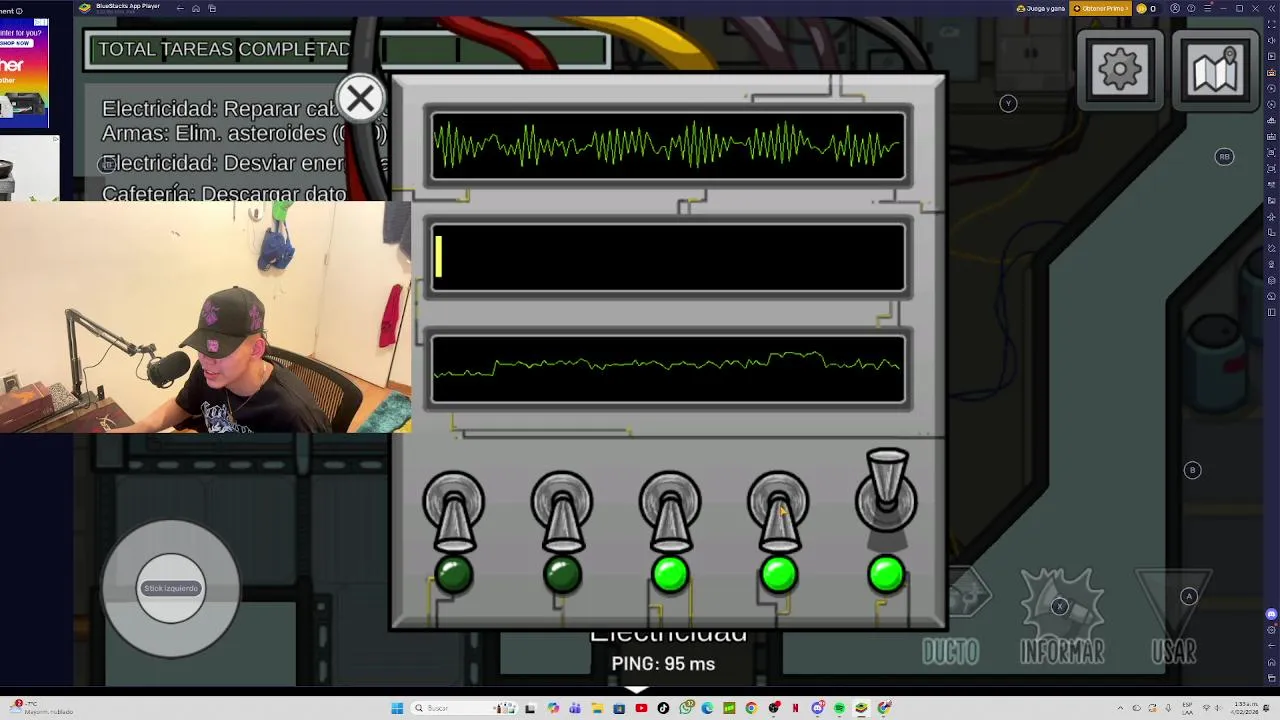This screenshot has height=720, width=1280.
Task: Open Microsoft Teams from the taskbar
Action: [575, 708]
